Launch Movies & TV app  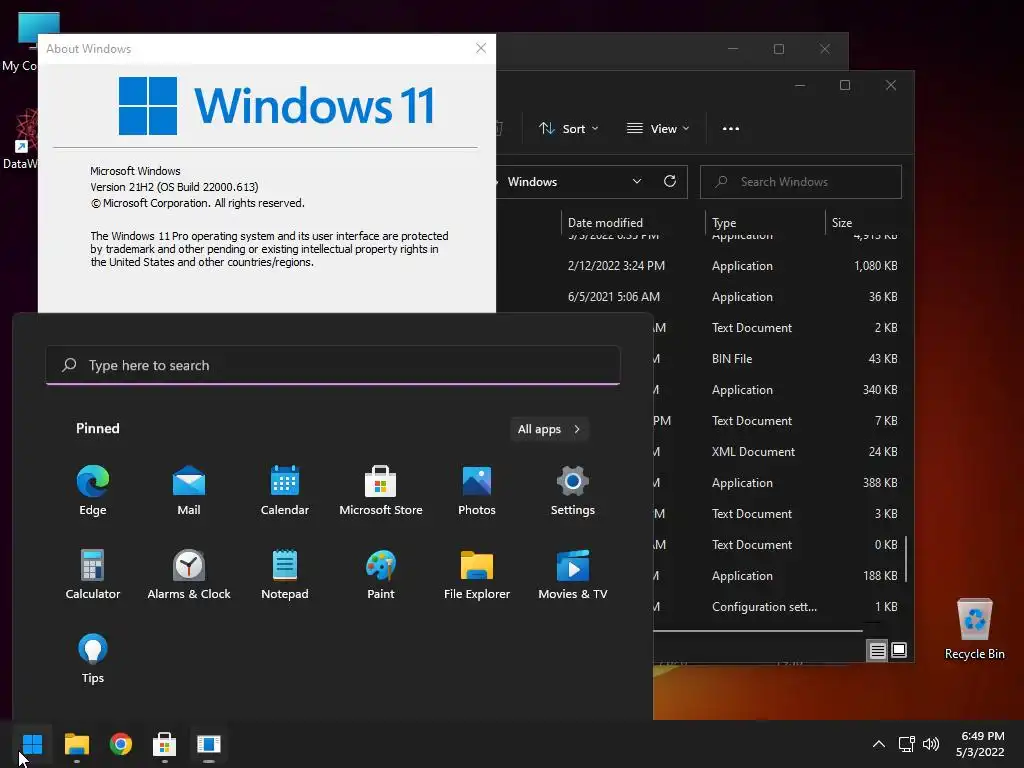pyautogui.click(x=573, y=574)
